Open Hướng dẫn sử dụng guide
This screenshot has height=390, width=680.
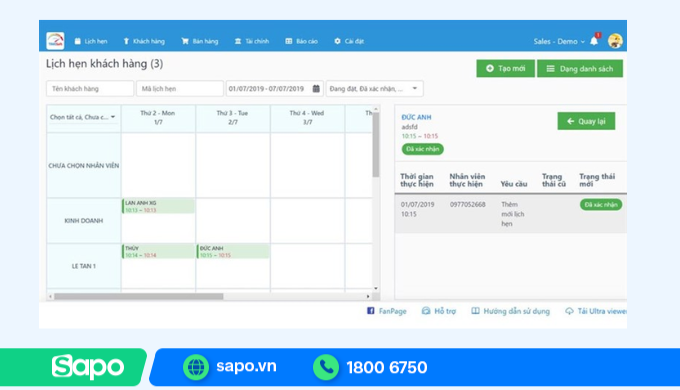tap(510, 311)
